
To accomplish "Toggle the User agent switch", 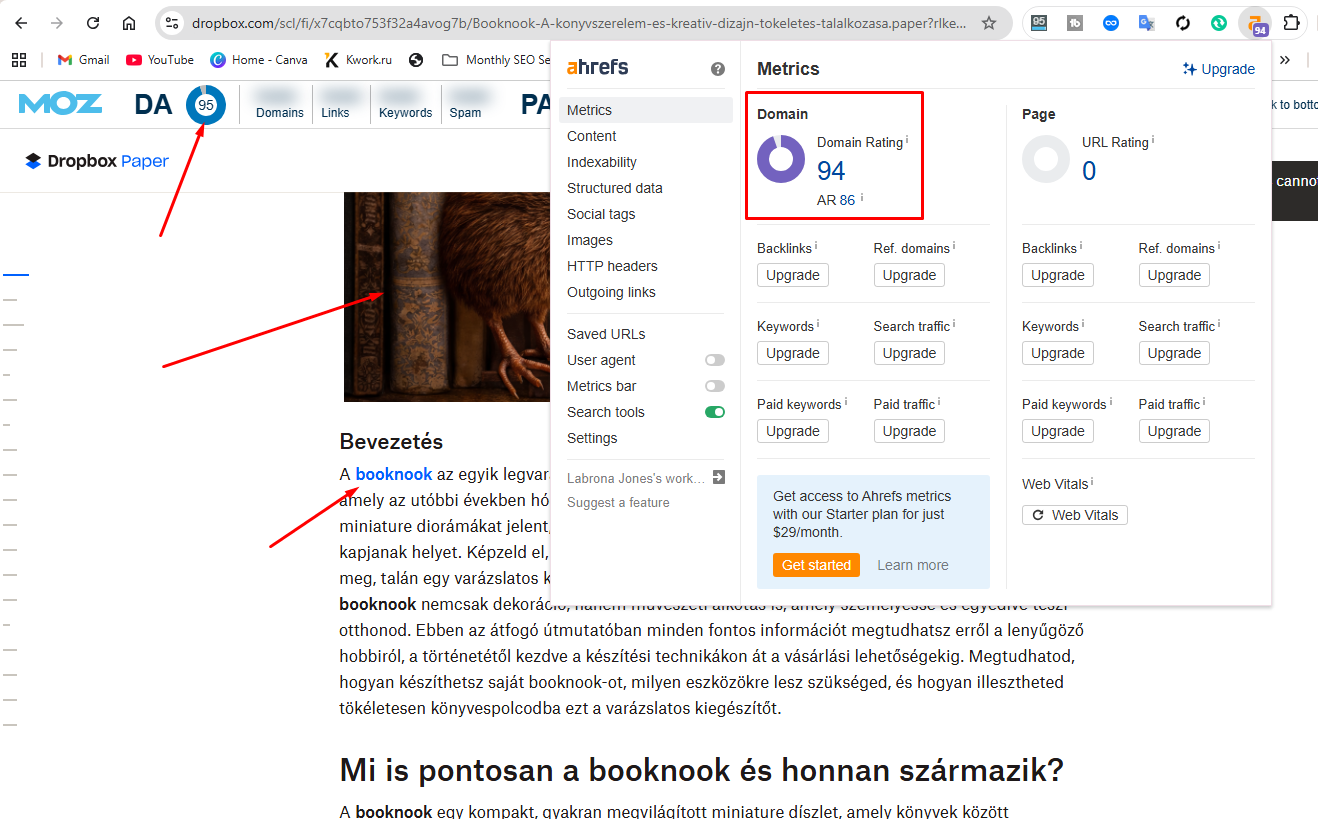I will point(714,359).
